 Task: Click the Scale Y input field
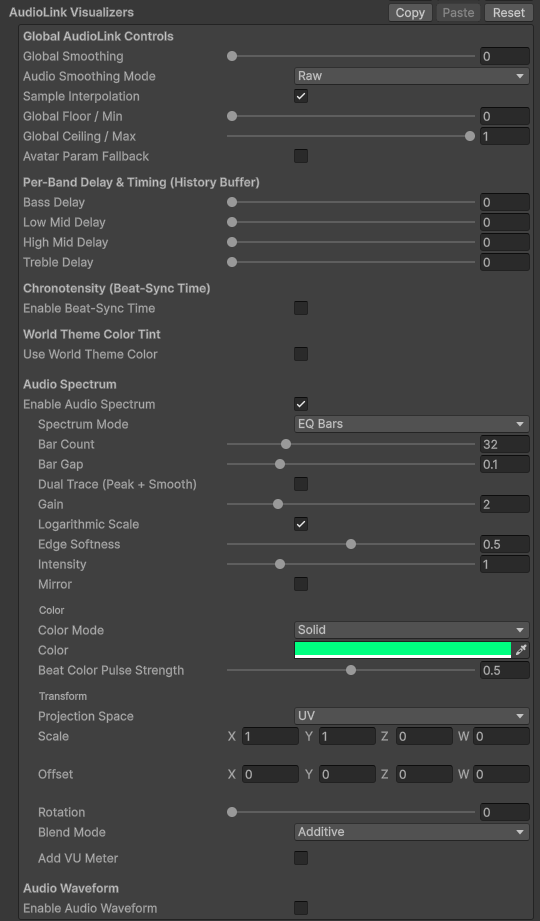pyautogui.click(x=347, y=736)
